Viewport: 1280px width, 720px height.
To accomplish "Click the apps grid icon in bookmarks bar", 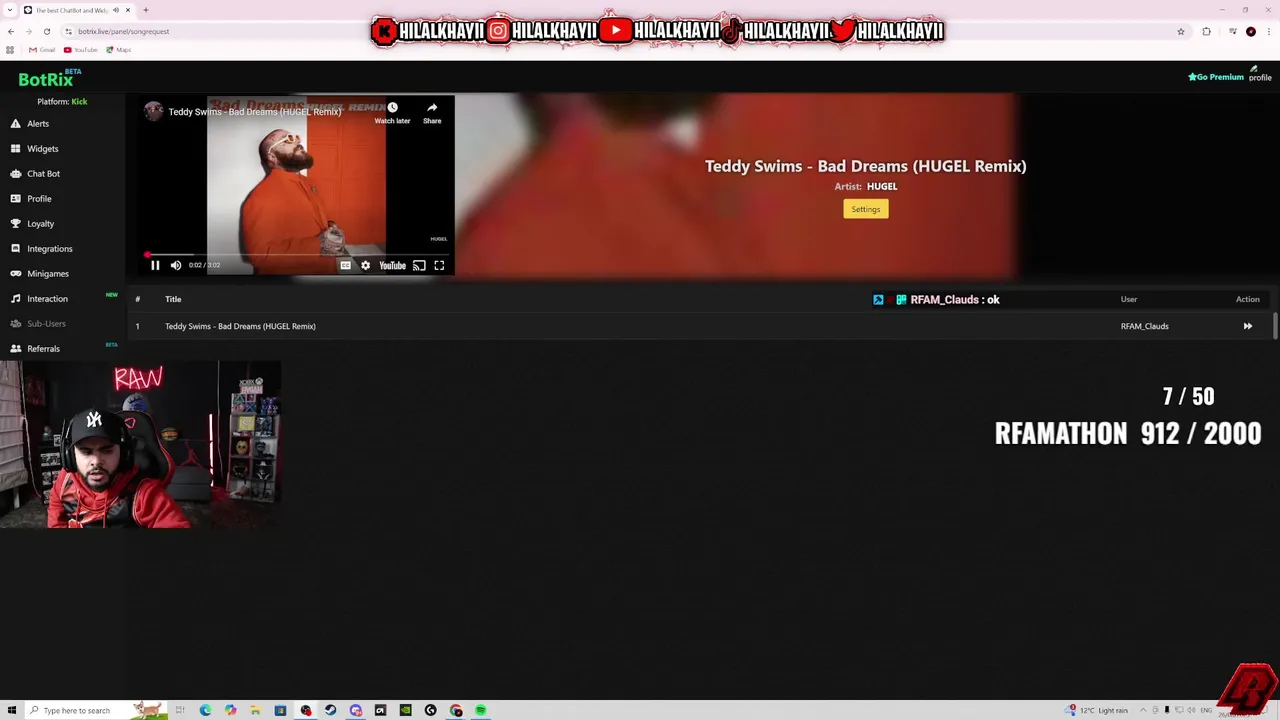I will pyautogui.click(x=10, y=50).
